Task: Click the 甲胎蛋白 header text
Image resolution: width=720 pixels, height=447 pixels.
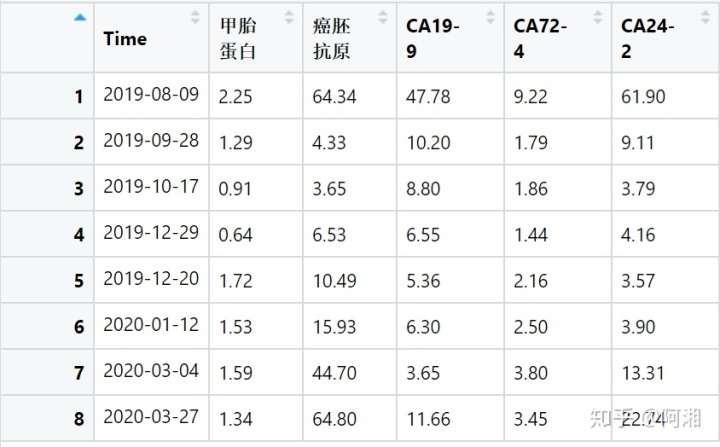Action: (x=238, y=39)
